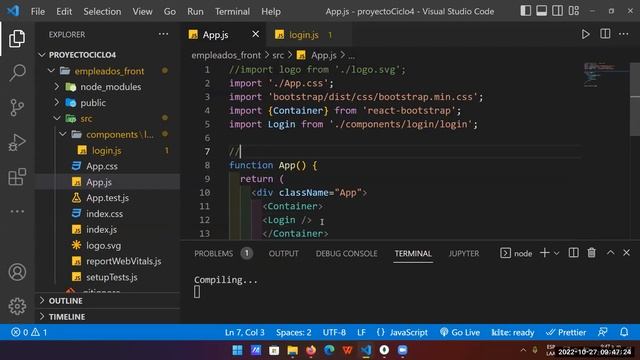Click the errors and warnings status indicator
The height and width of the screenshot is (360, 640).
[29, 332]
